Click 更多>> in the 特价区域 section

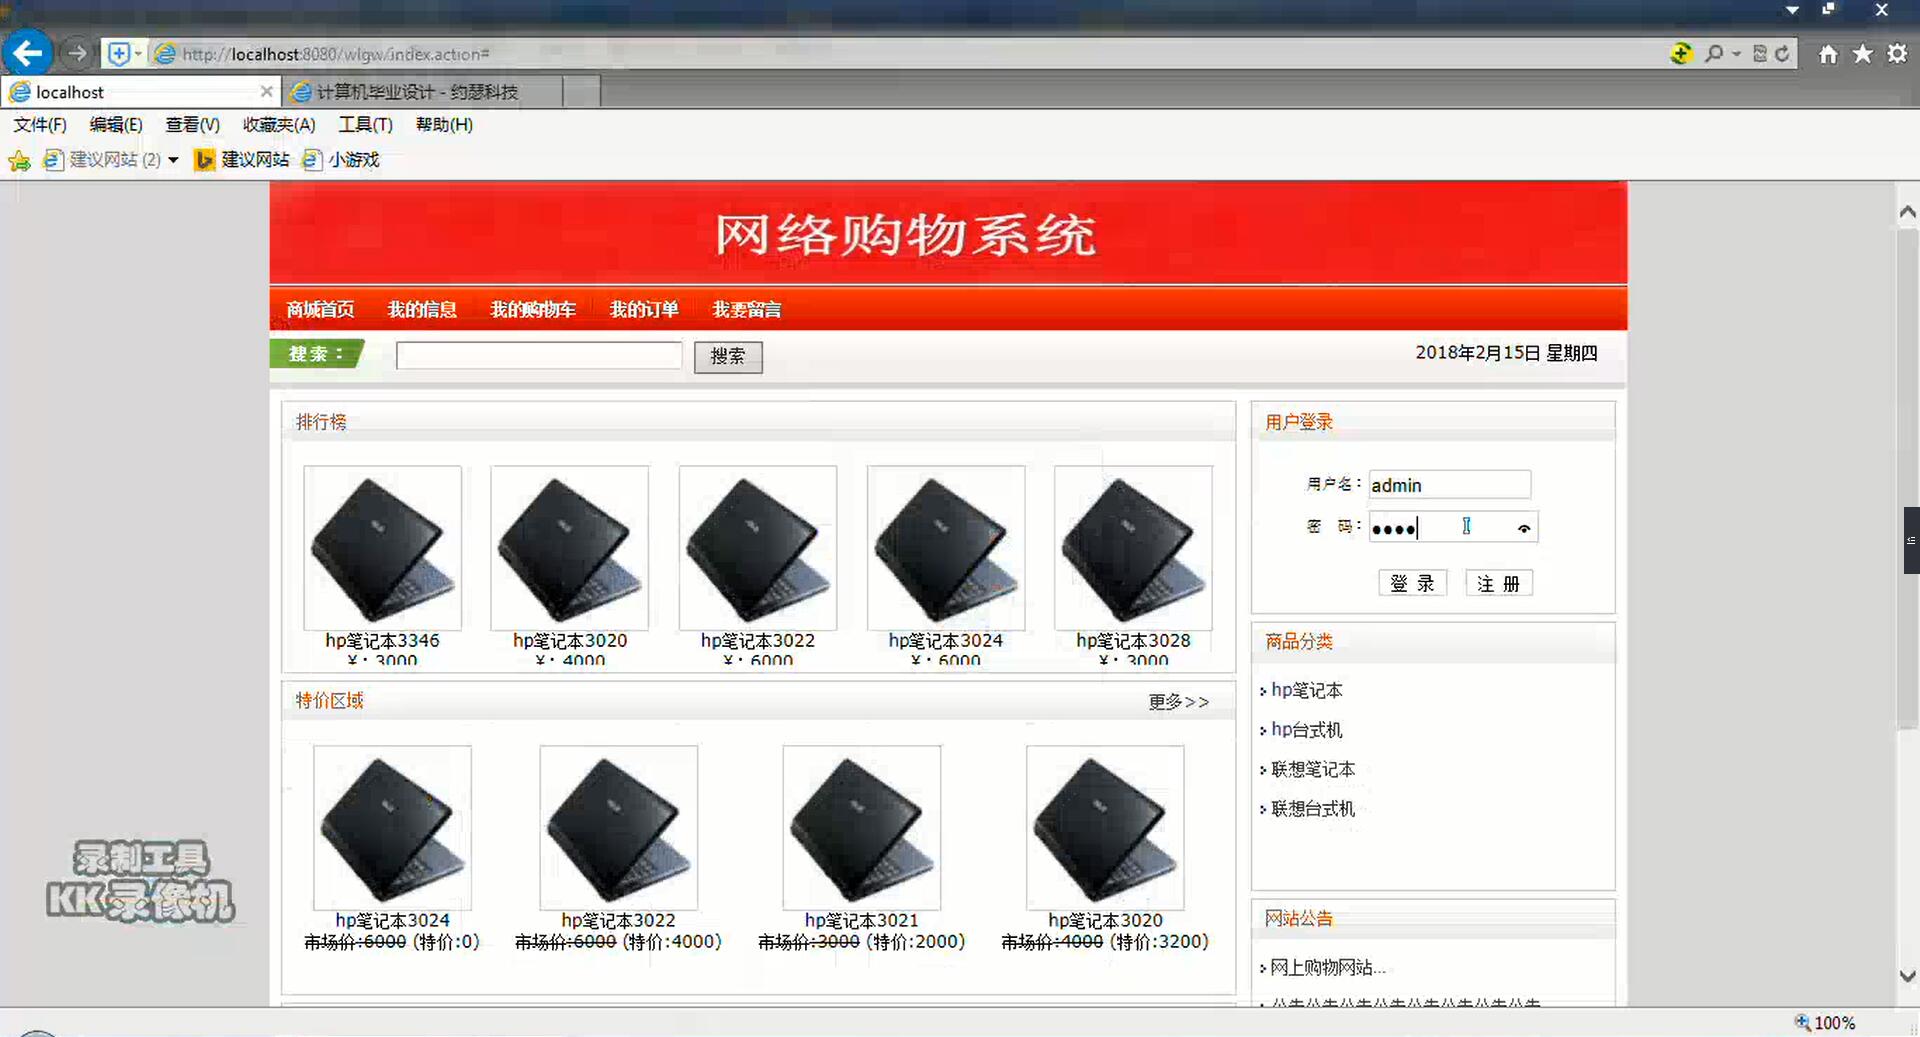(1178, 701)
